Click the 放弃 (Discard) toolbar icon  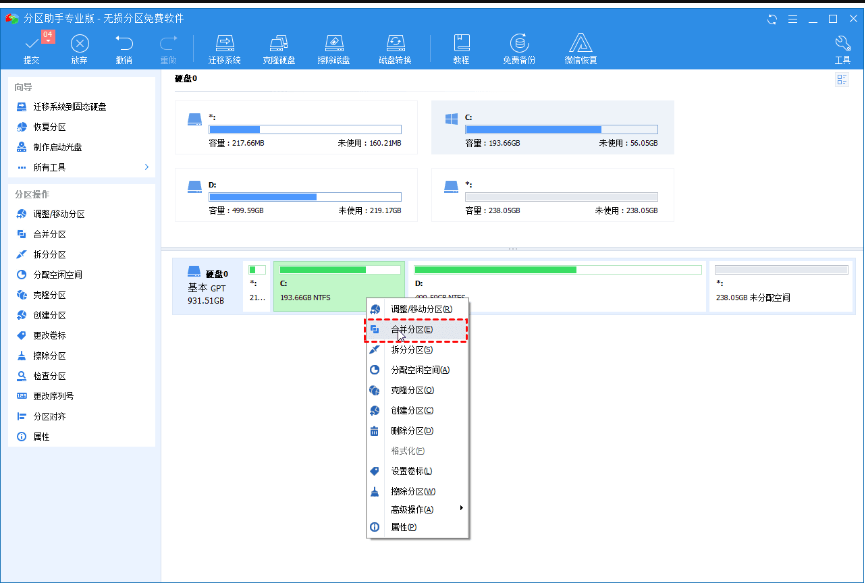point(80,45)
